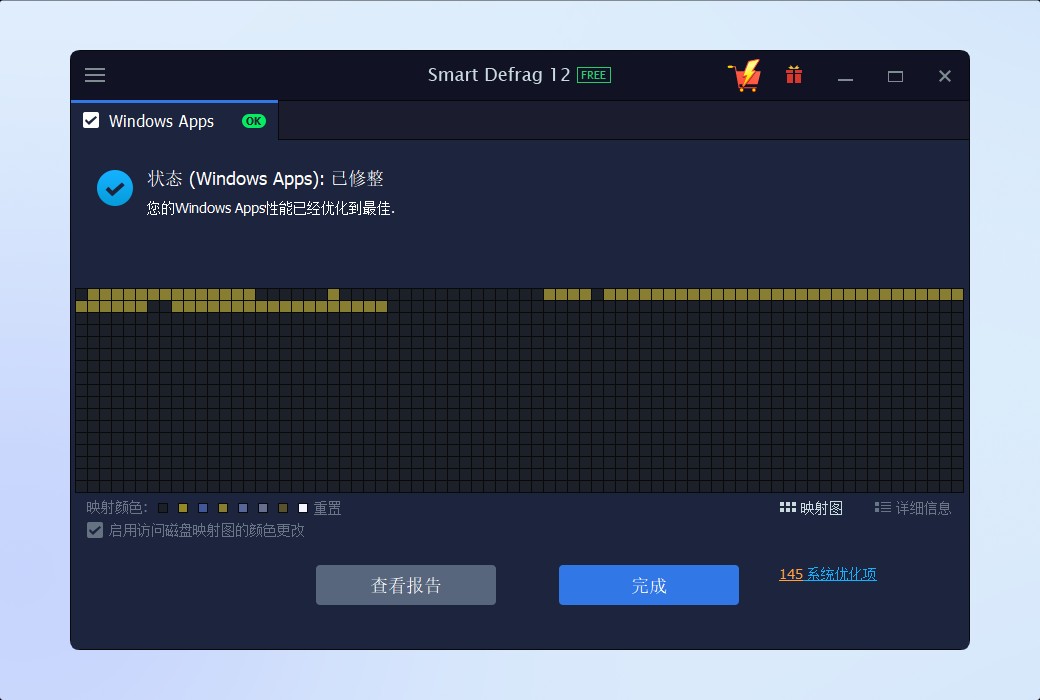Open the hamburger main menu
This screenshot has height=700, width=1040.
click(x=95, y=75)
